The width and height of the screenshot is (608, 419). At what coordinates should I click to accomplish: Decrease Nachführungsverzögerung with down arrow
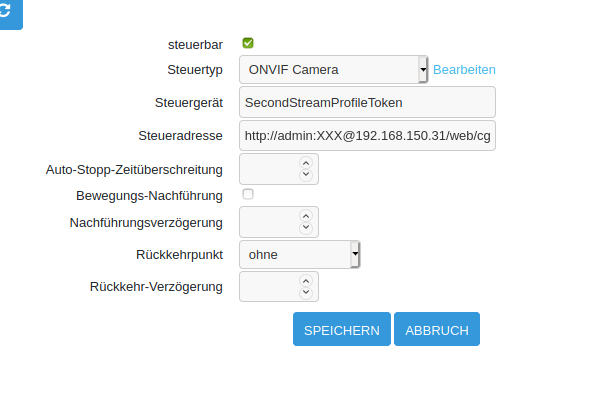306,228
